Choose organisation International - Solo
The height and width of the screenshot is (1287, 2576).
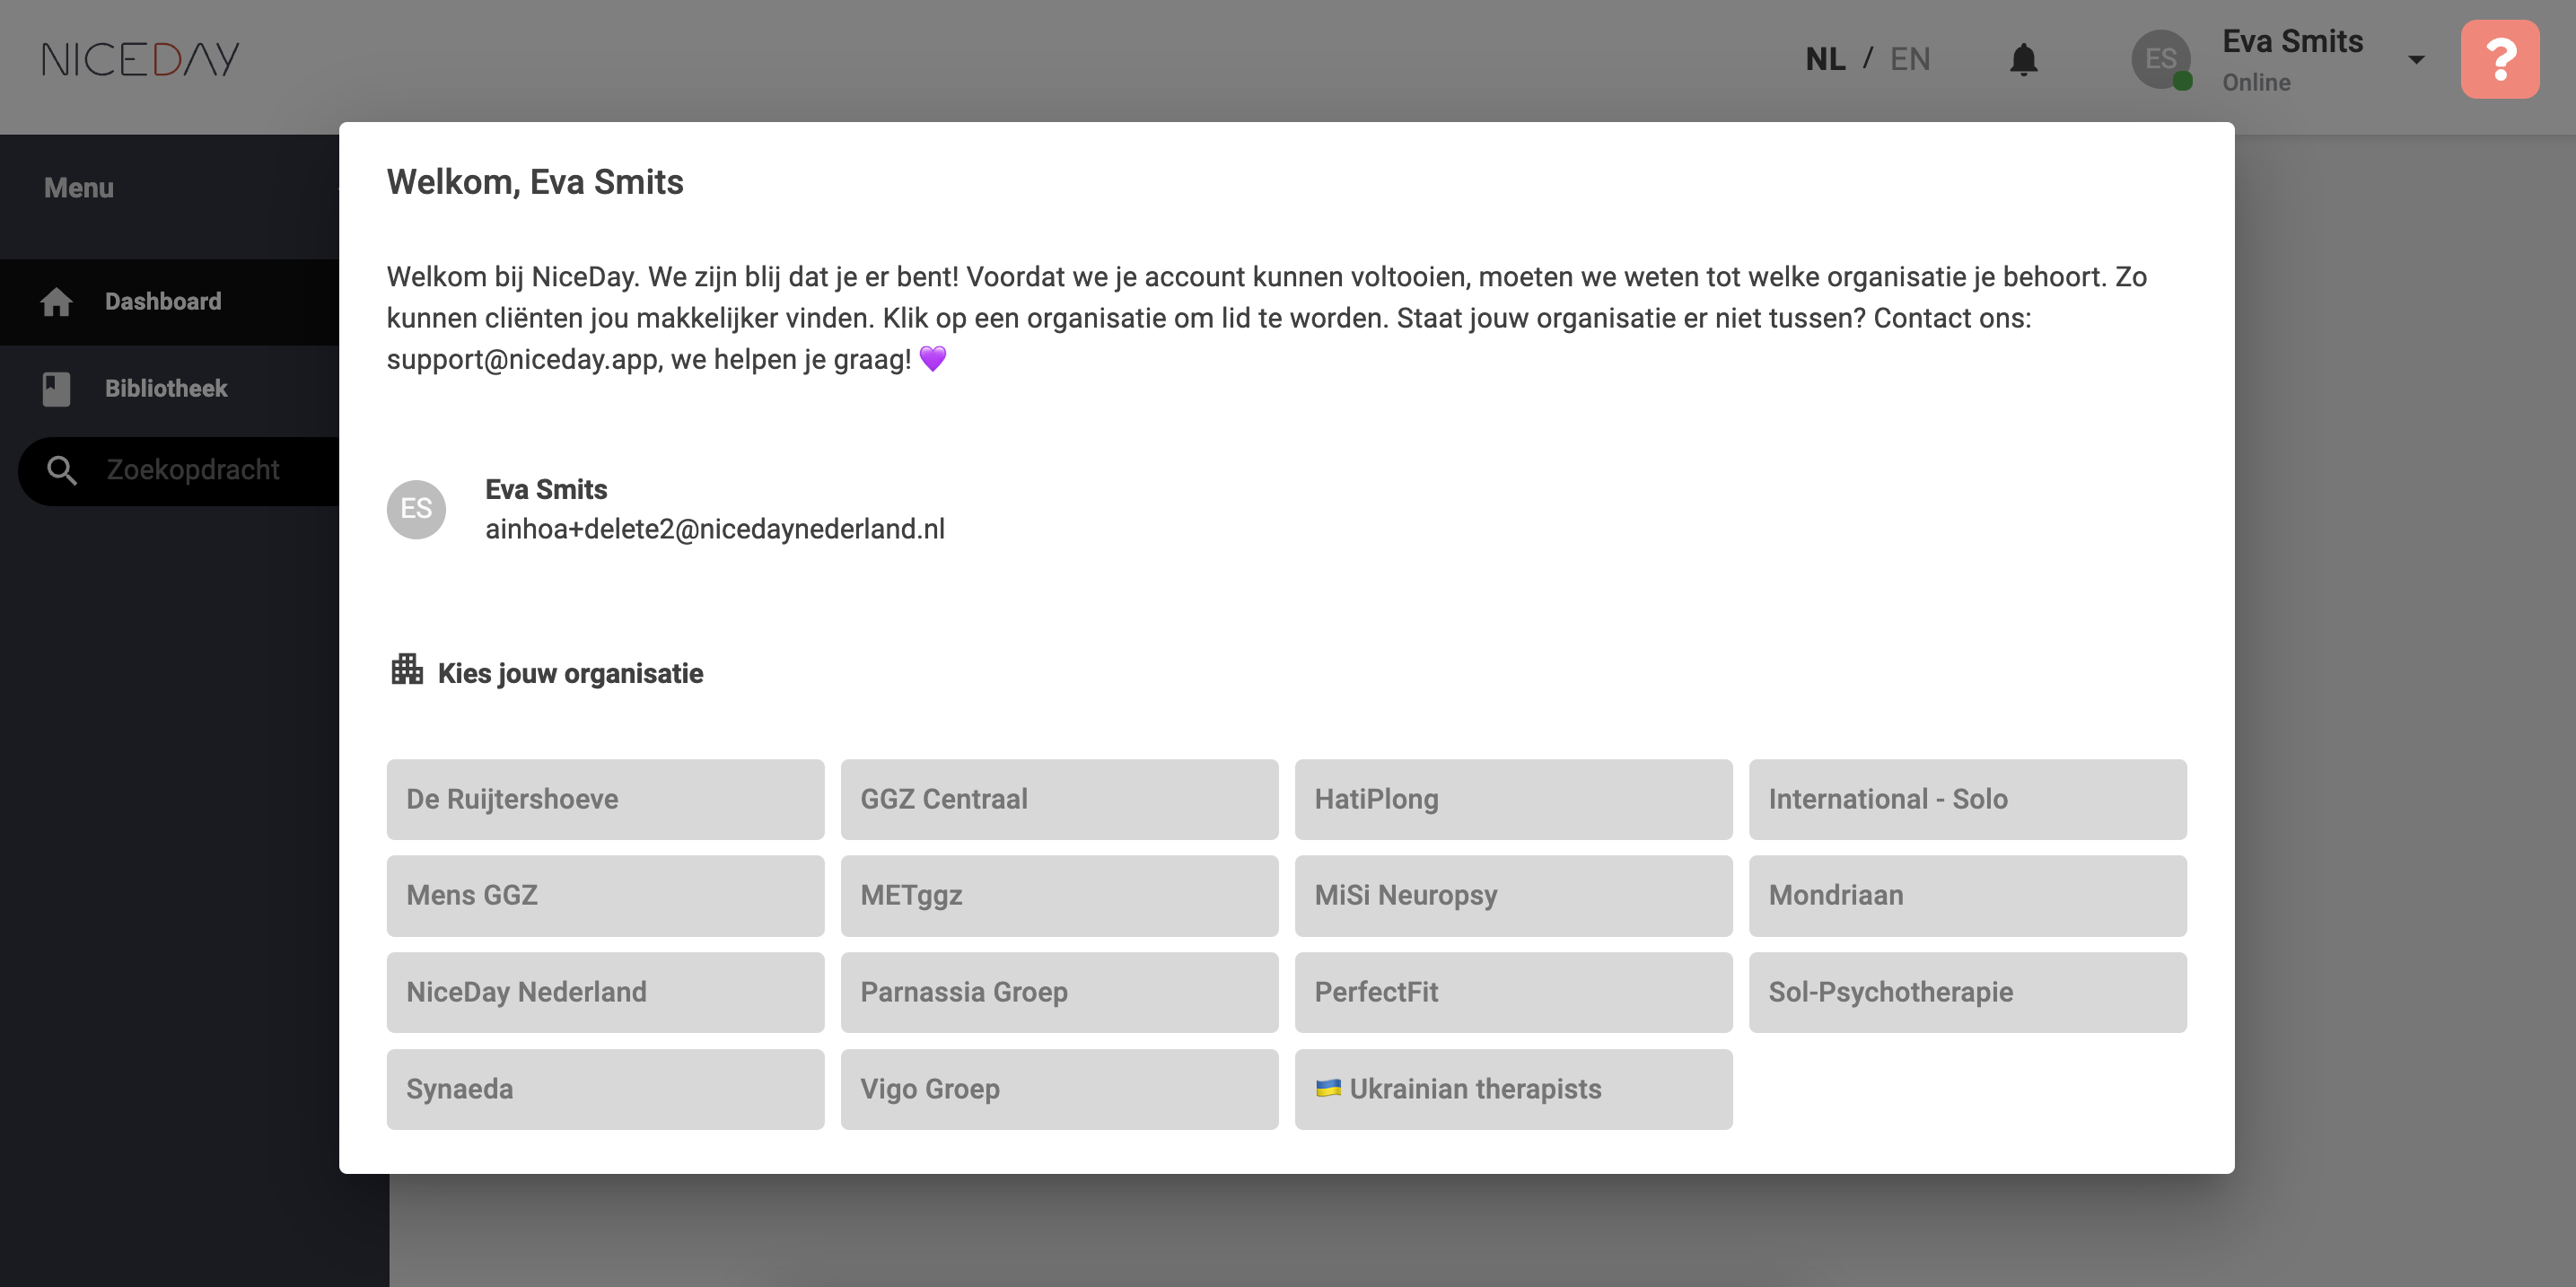coord(1967,799)
